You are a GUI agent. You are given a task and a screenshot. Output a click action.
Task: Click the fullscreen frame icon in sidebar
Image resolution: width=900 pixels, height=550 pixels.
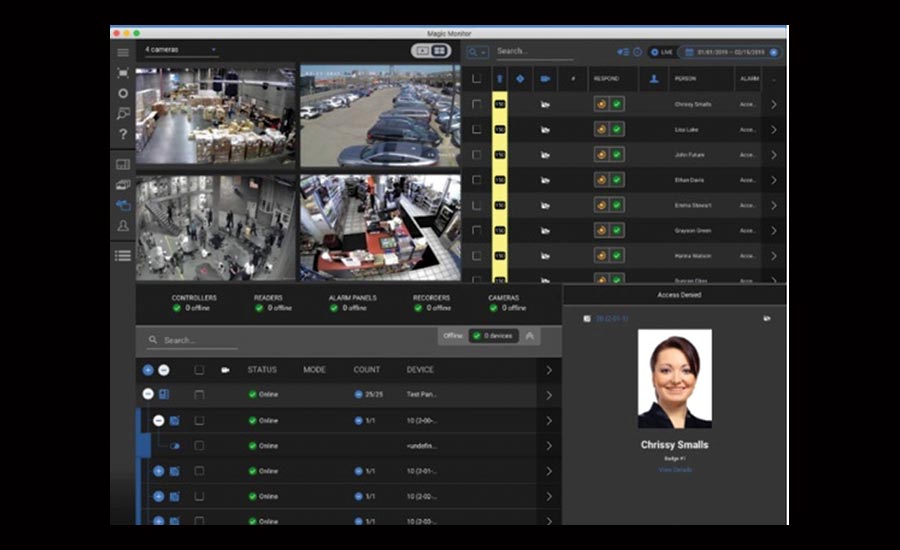(123, 73)
